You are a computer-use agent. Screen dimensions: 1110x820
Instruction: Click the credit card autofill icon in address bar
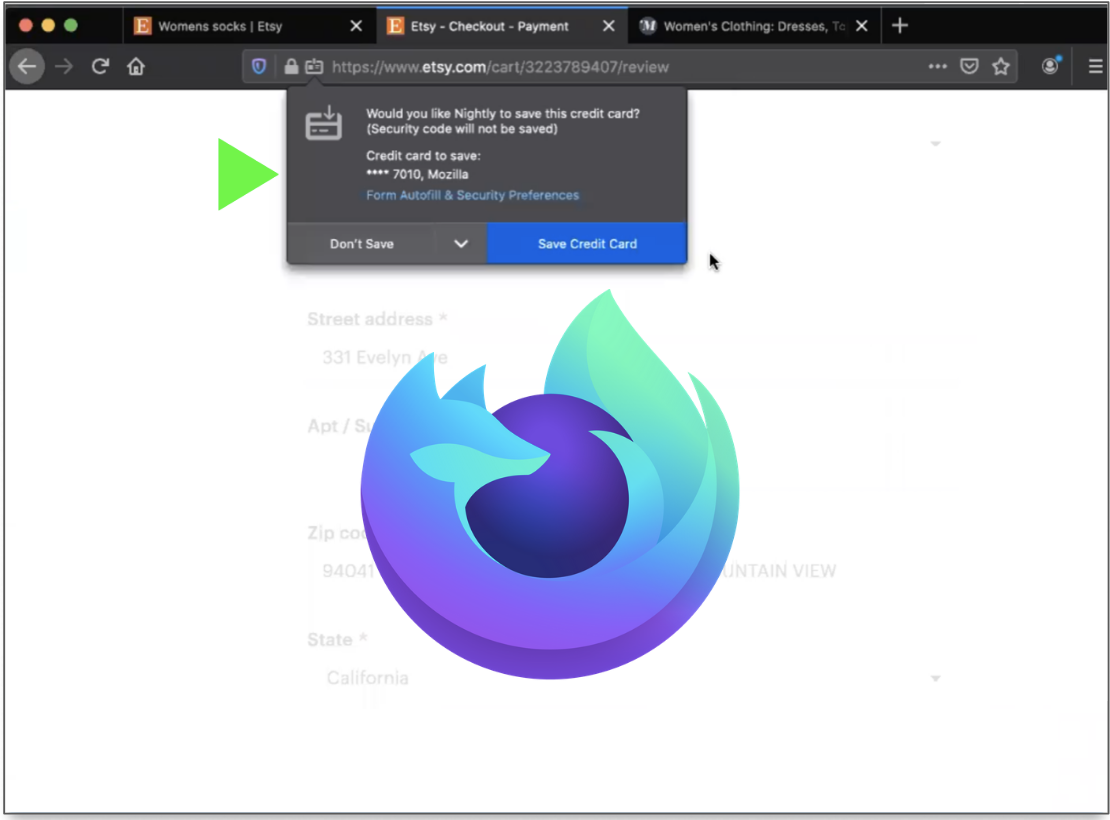(314, 67)
